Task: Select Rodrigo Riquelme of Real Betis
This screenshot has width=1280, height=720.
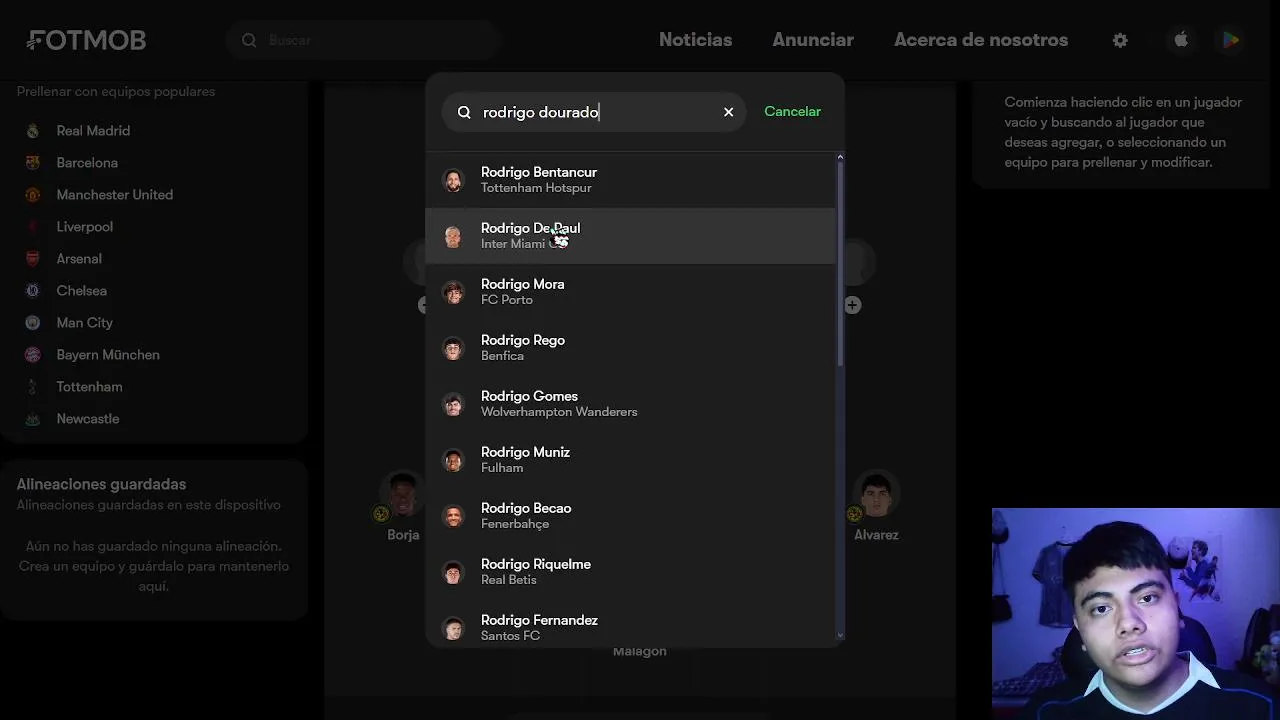Action: (x=630, y=572)
